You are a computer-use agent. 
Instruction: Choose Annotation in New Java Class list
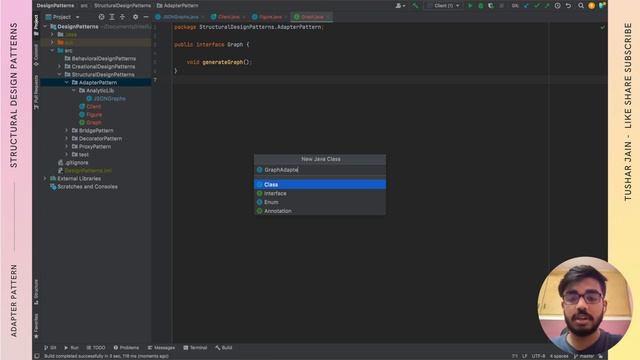320,211
